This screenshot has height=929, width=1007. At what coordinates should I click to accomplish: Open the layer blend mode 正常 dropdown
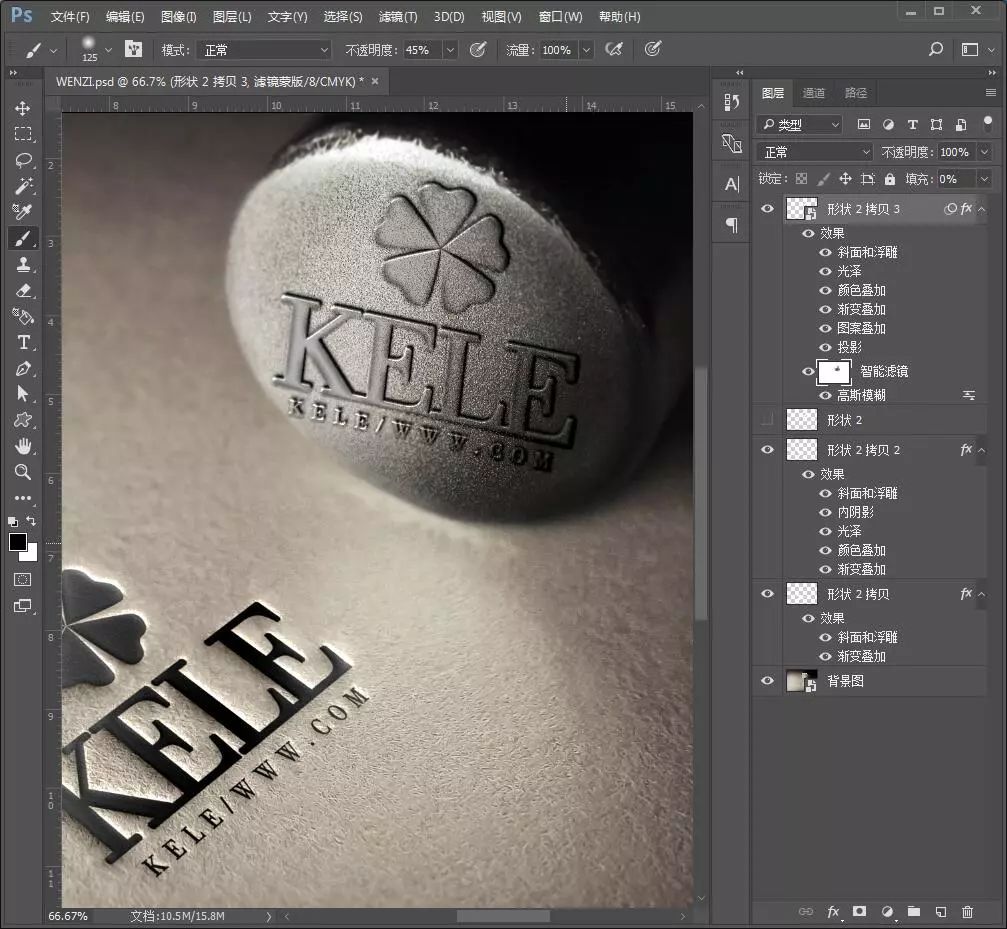(816, 152)
